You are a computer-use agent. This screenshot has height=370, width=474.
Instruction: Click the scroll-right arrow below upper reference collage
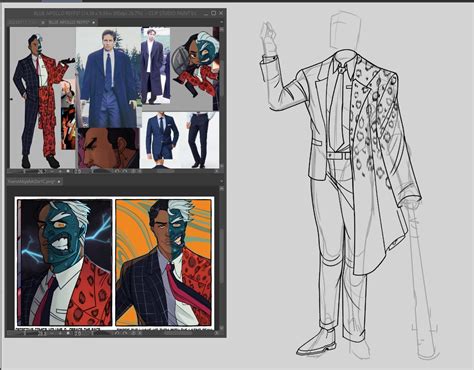(x=216, y=171)
